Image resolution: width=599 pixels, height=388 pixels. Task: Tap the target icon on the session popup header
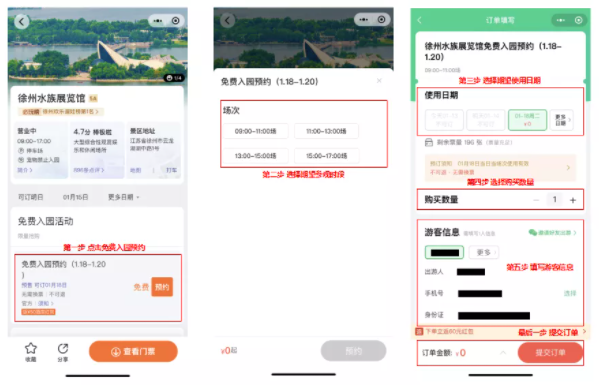pos(381,19)
